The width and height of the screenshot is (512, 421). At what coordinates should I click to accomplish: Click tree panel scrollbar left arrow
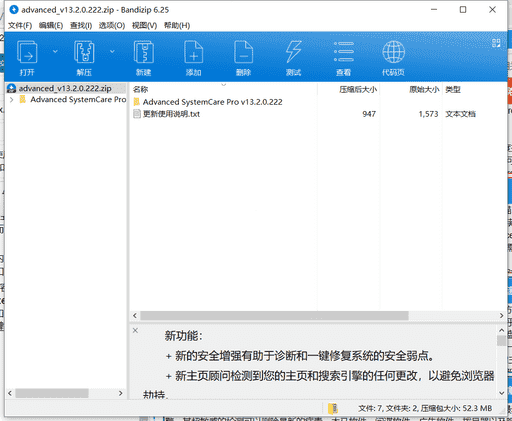(10, 393)
